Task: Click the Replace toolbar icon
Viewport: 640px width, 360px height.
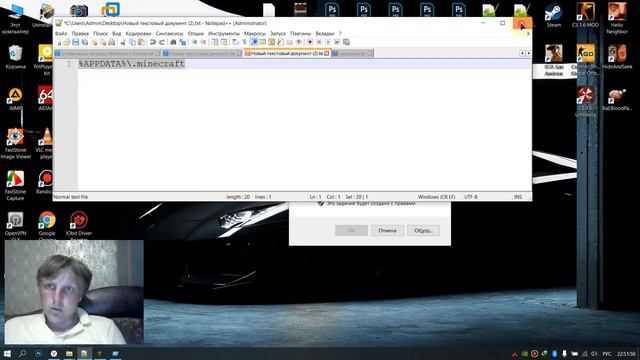Action: coord(182,42)
